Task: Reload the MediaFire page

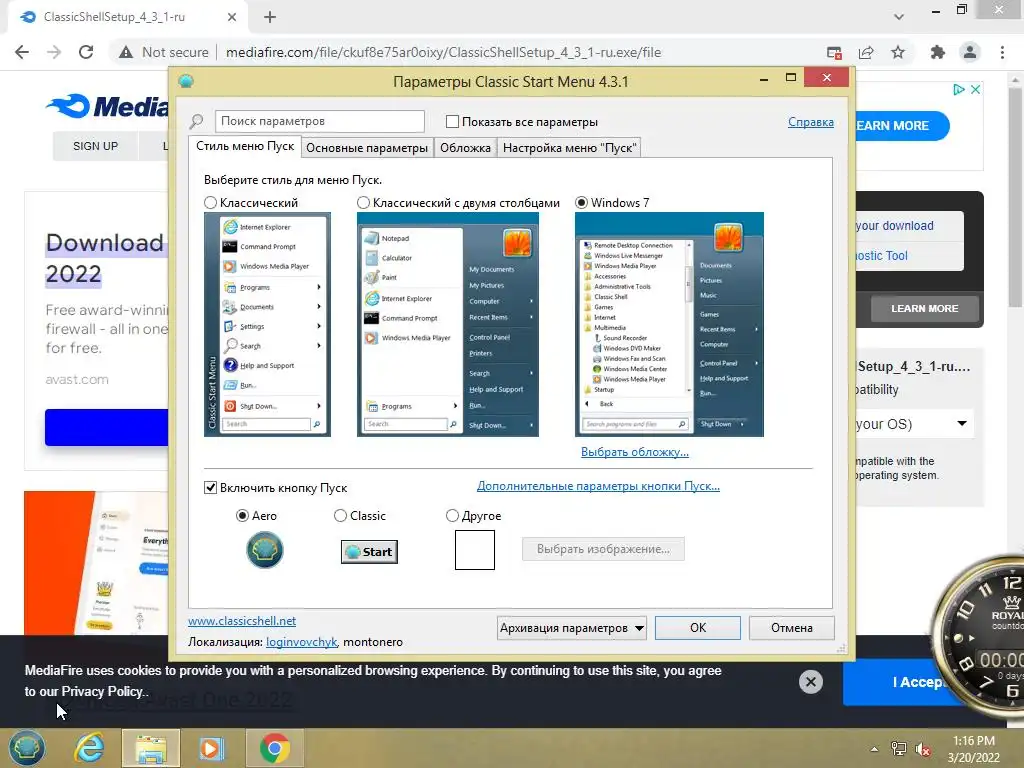Action: click(x=86, y=52)
